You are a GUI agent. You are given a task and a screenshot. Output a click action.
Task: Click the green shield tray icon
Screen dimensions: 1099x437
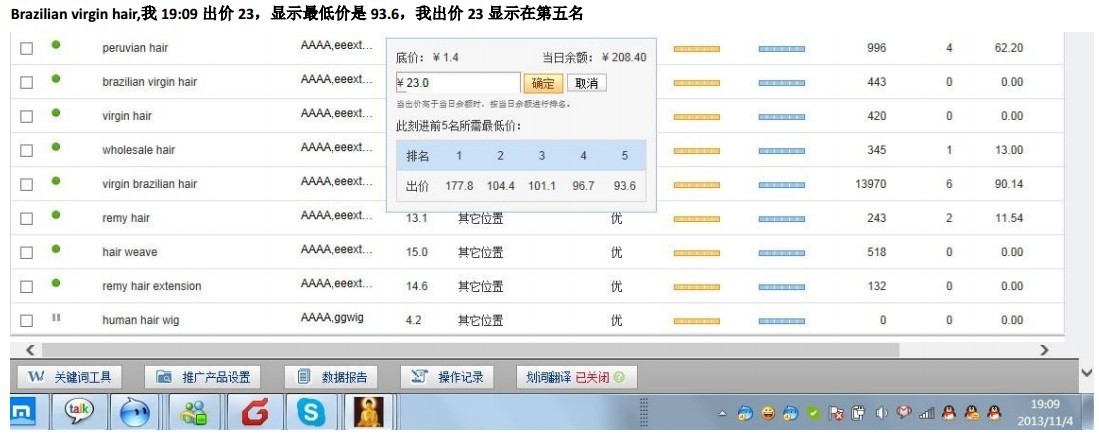[813, 414]
